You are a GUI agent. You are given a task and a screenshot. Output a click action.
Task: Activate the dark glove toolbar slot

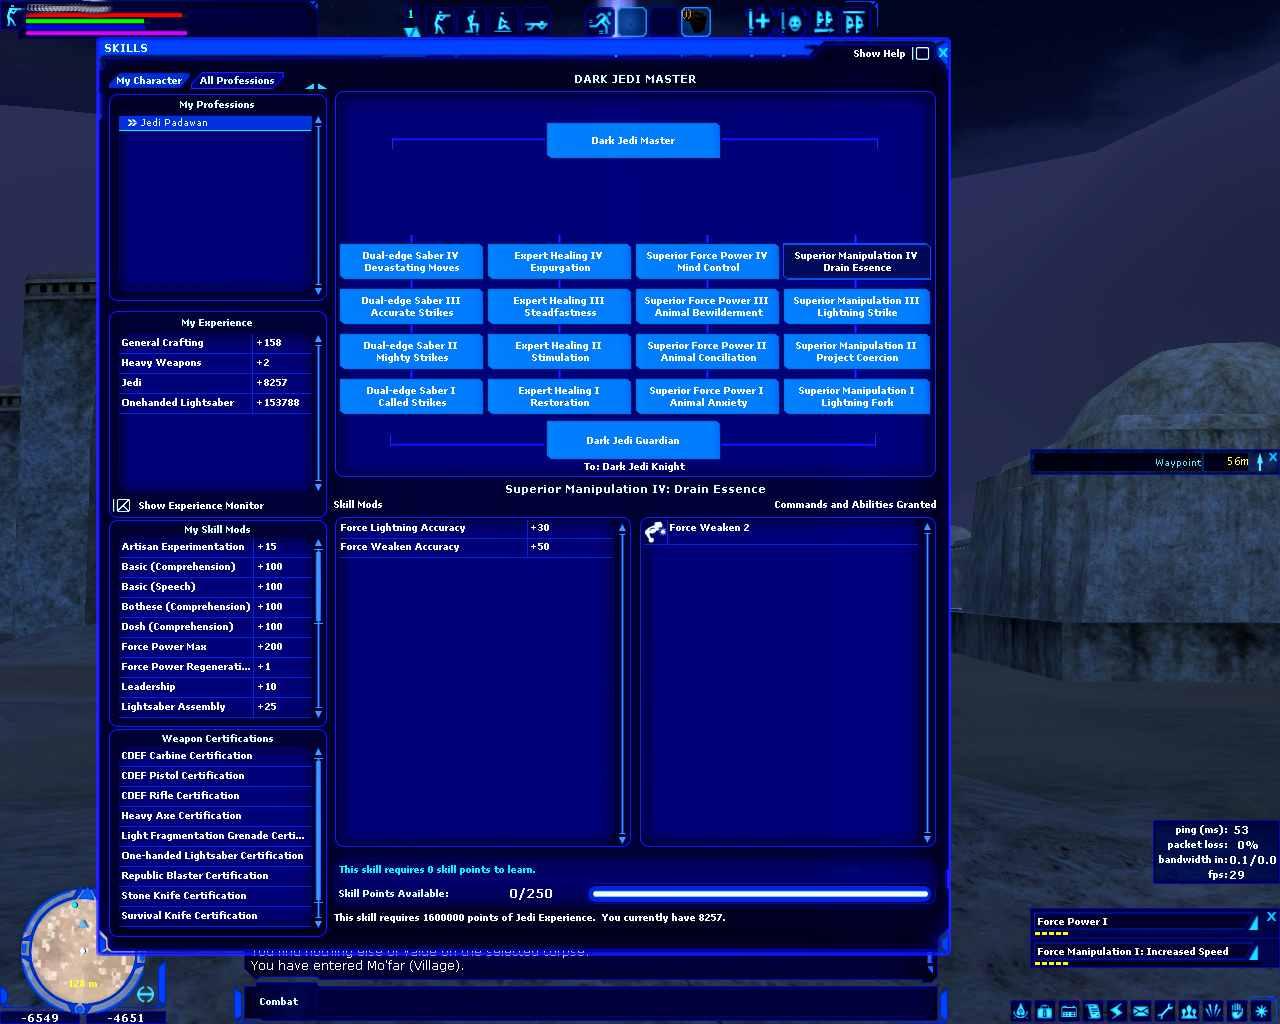696,22
